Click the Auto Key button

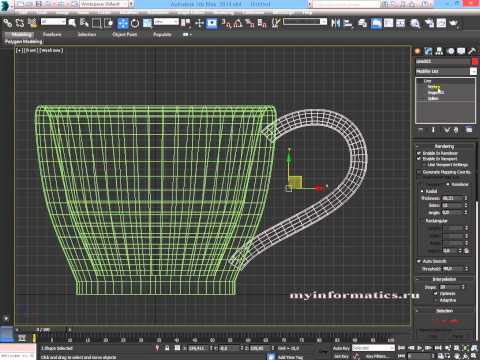pos(341,348)
